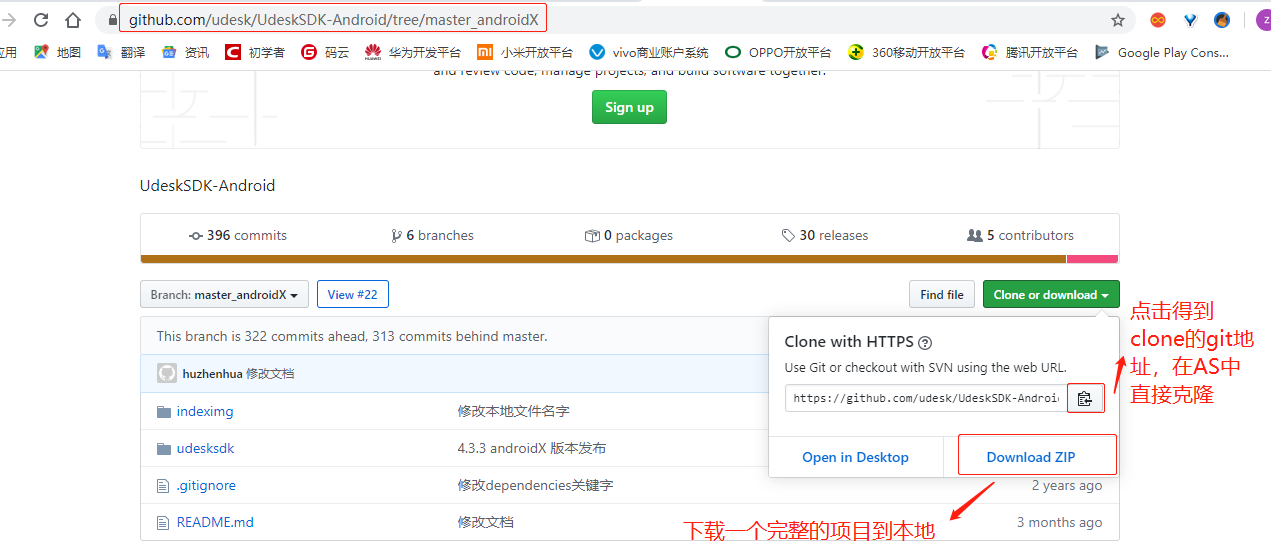
Task: Click the orange infinity extension icon
Action: click(x=1158, y=20)
